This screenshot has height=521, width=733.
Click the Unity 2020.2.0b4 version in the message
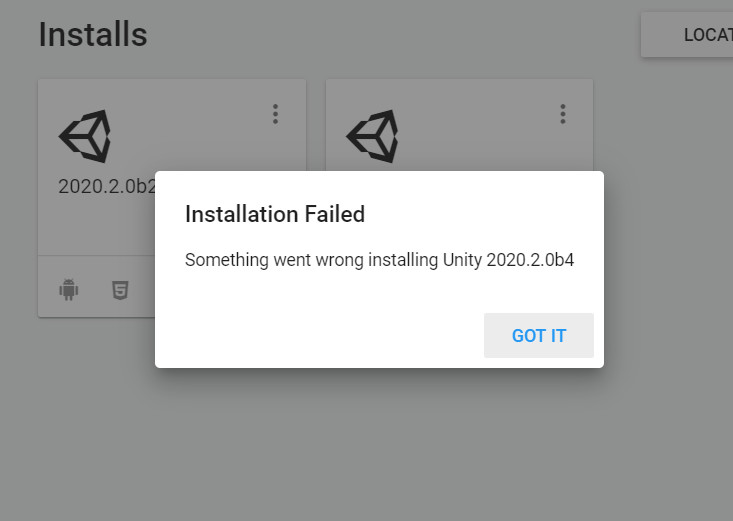[x=508, y=260]
